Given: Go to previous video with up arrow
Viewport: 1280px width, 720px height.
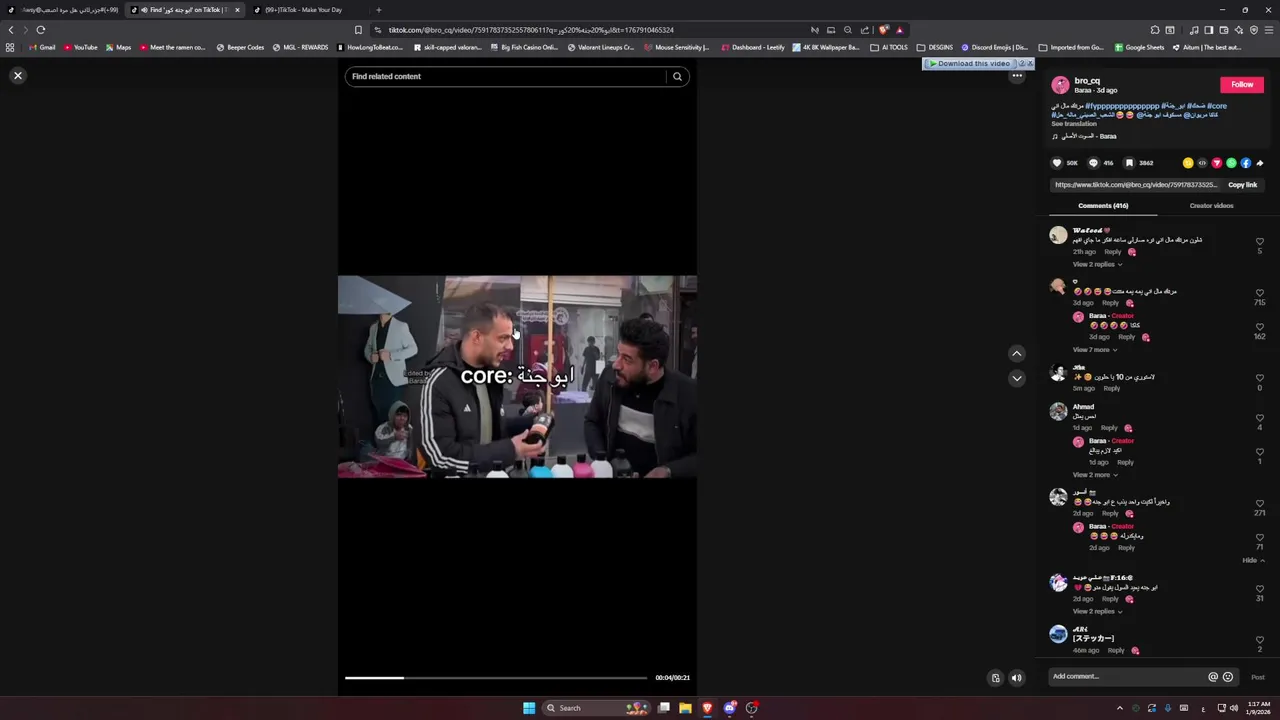Looking at the screenshot, I should tap(1016, 353).
